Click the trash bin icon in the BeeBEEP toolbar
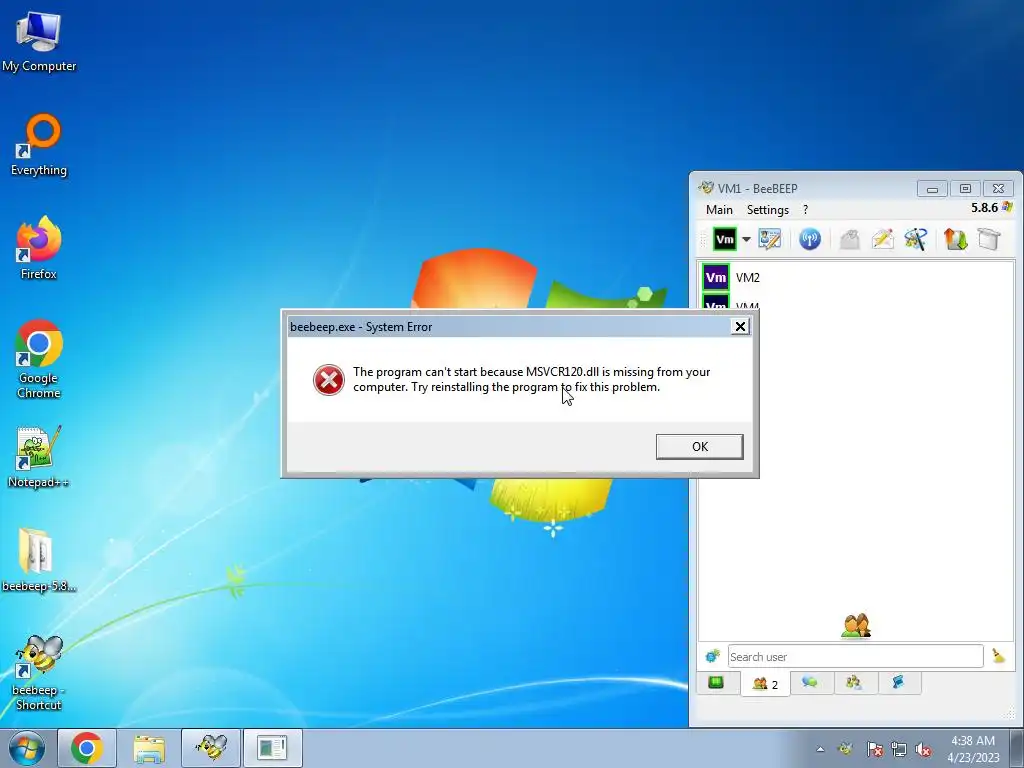Viewport: 1024px width, 768px height. [989, 239]
